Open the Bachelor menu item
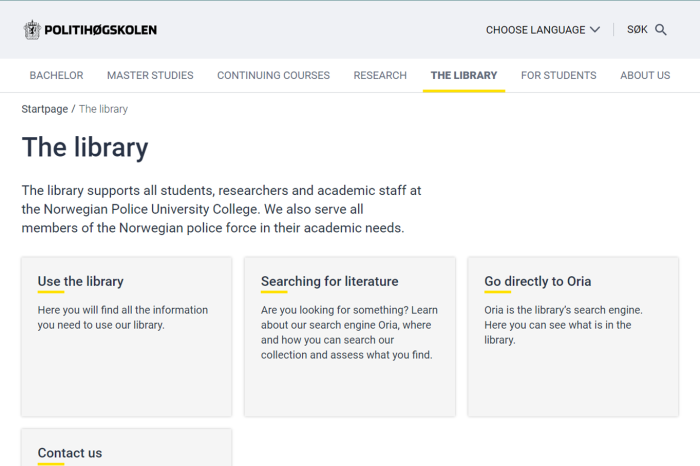Screen dimensions: 700x466 56,75
